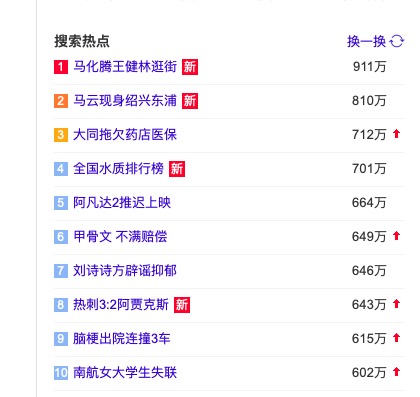Click the 换一换 text to shuffle topics
This screenshot has height=397, width=420.
[x=367, y=42]
